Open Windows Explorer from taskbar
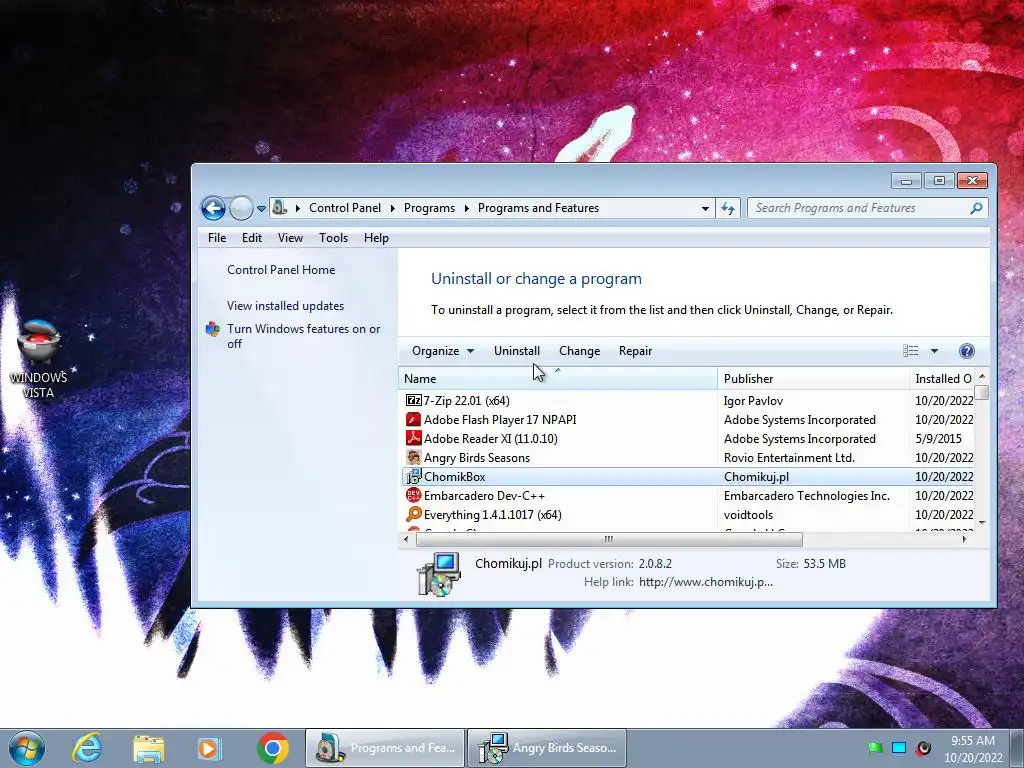 148,748
